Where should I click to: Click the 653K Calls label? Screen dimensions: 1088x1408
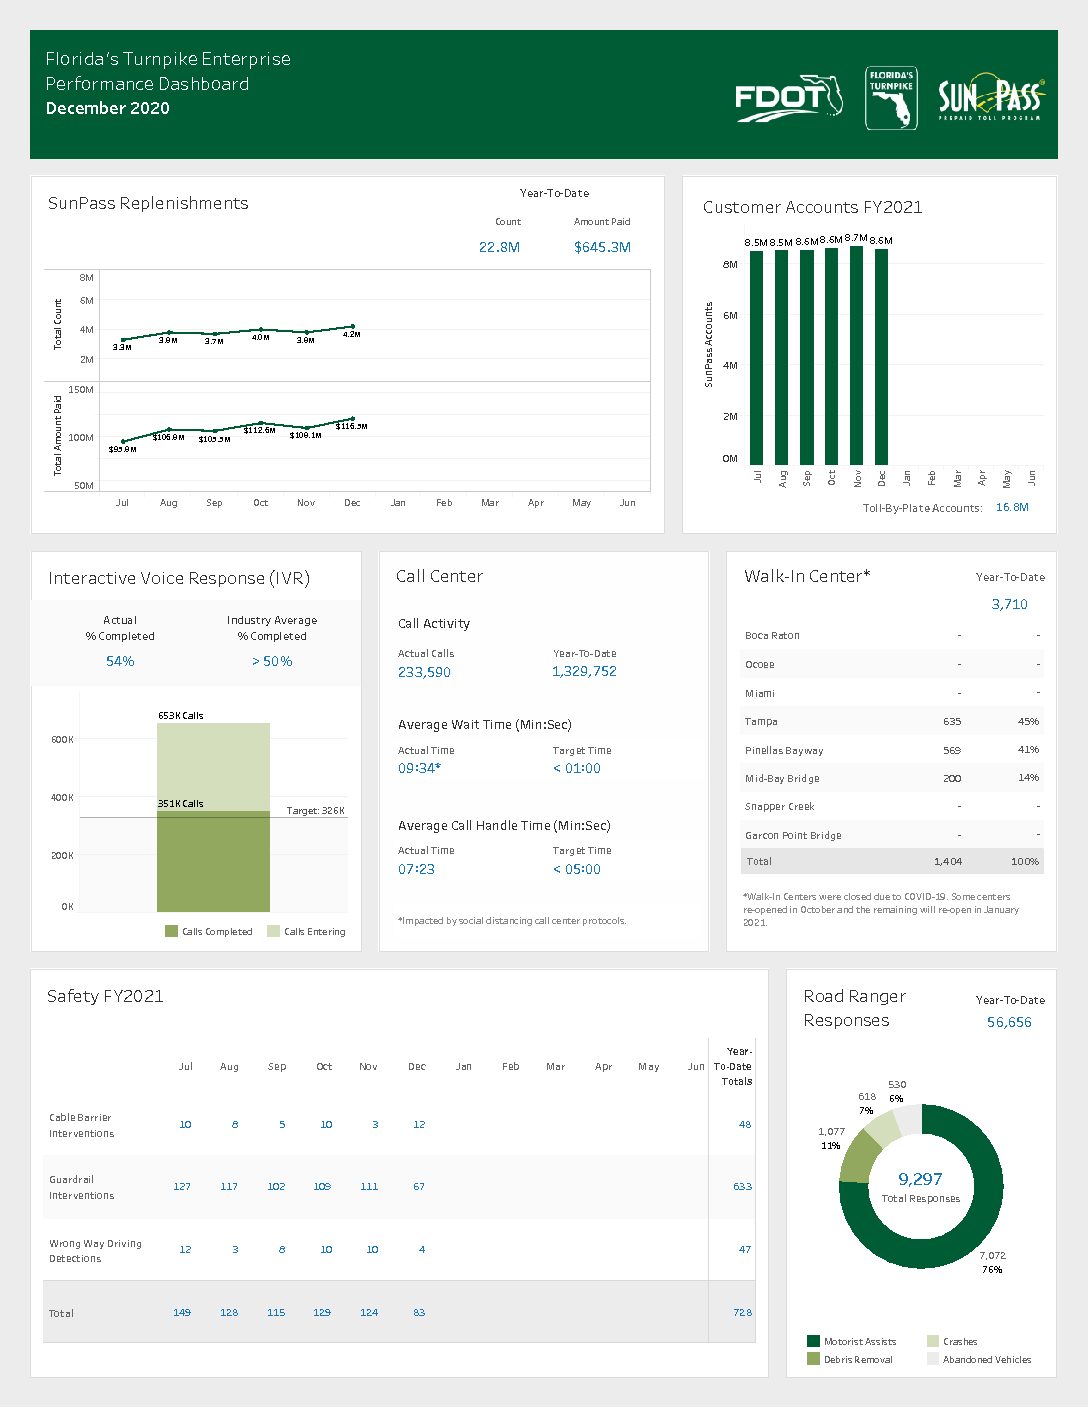click(x=180, y=716)
